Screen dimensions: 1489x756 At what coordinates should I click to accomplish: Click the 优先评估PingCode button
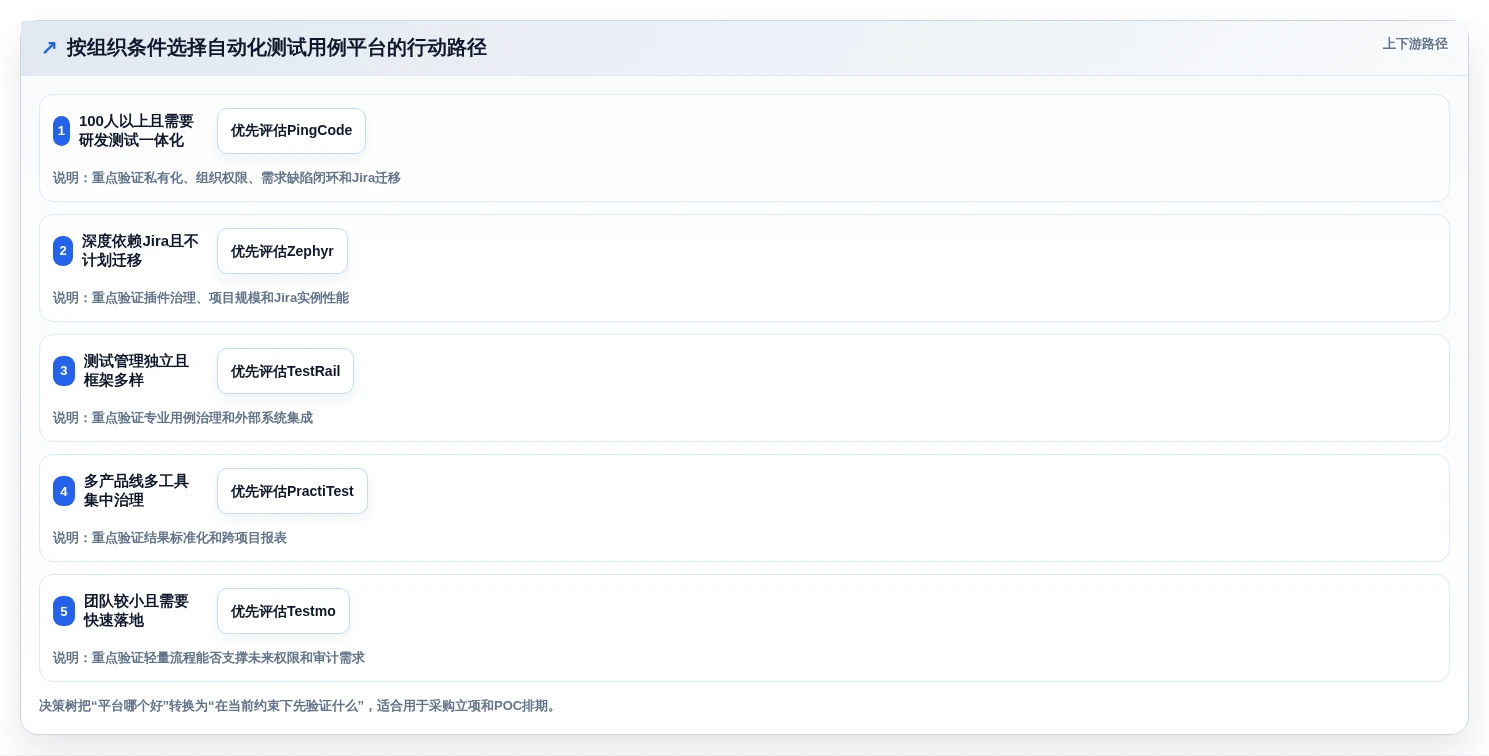coord(291,131)
